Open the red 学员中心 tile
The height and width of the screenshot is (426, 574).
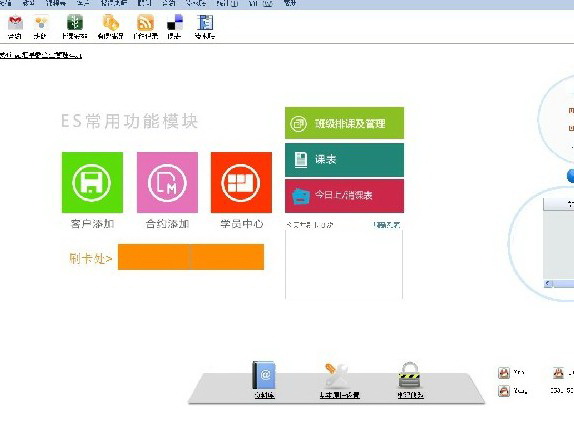coord(241,182)
